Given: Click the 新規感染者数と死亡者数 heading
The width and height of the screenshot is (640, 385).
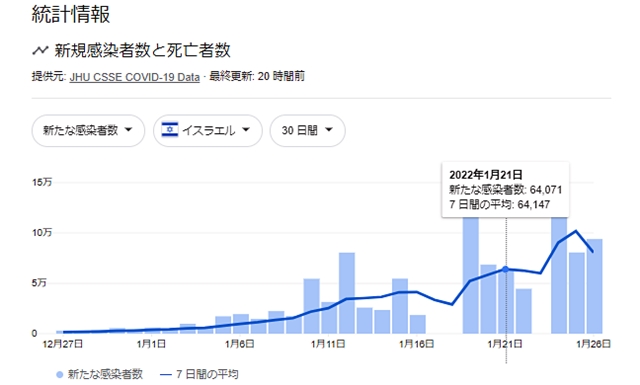Looking at the screenshot, I should pyautogui.click(x=142, y=51).
